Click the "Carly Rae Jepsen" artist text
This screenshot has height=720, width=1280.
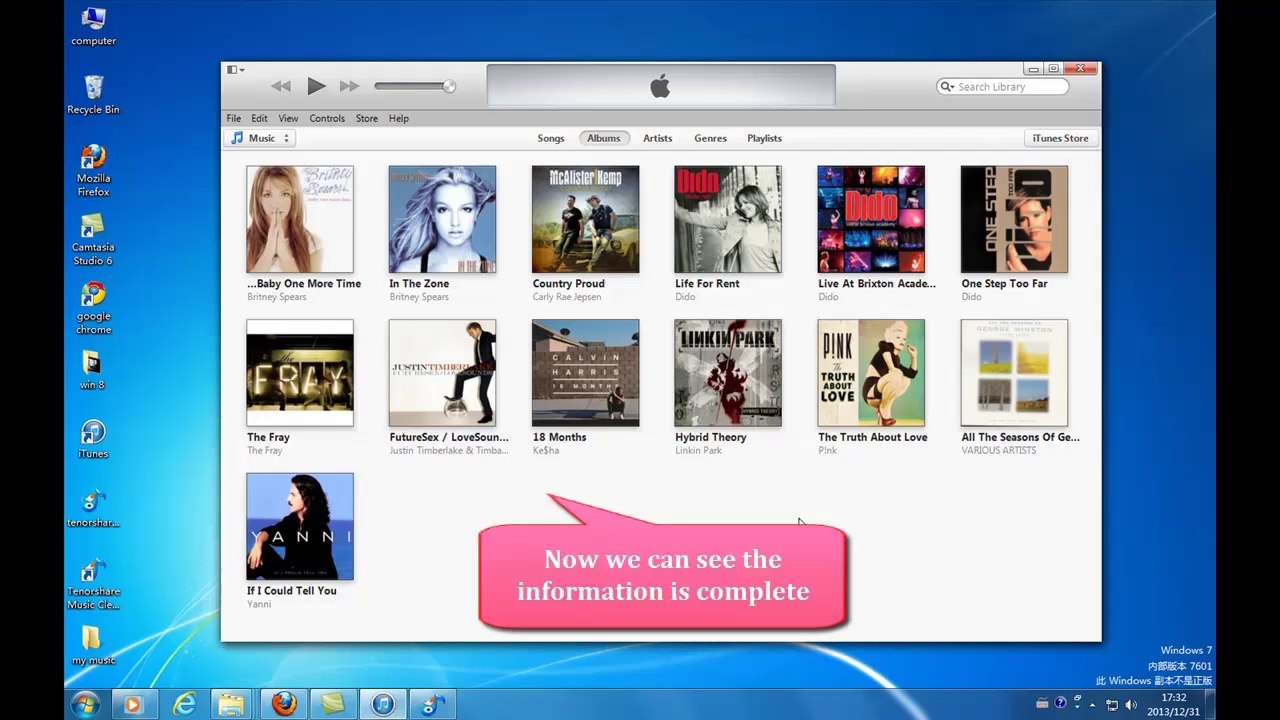click(567, 297)
